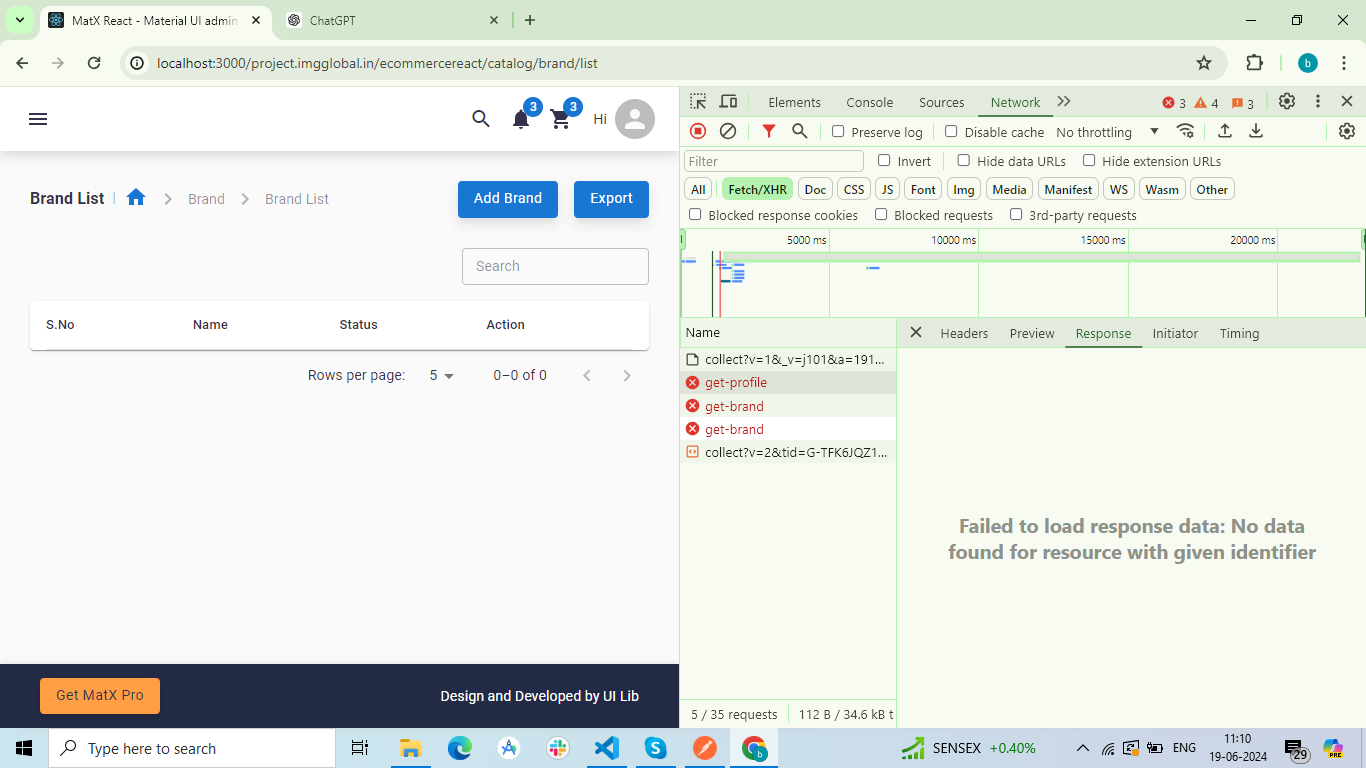Click the inspect element picker icon
The image size is (1366, 768).
coord(698,102)
